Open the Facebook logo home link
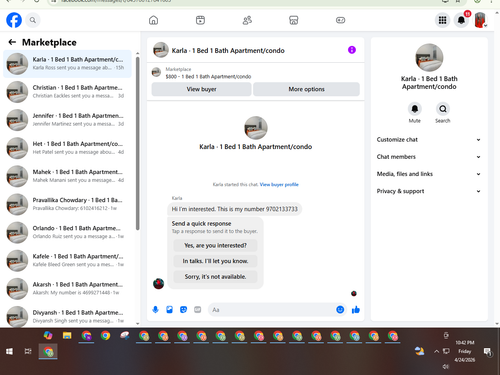 pos(14,20)
